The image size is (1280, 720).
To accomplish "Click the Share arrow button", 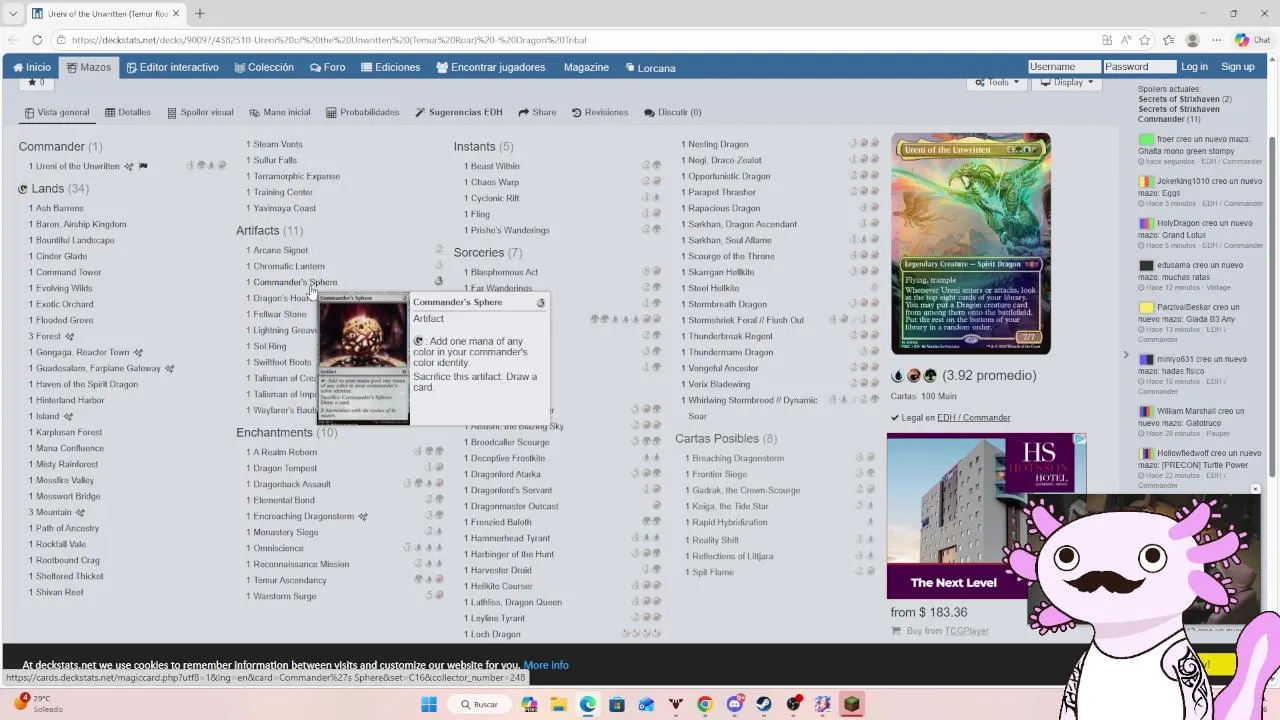I will 538,112.
